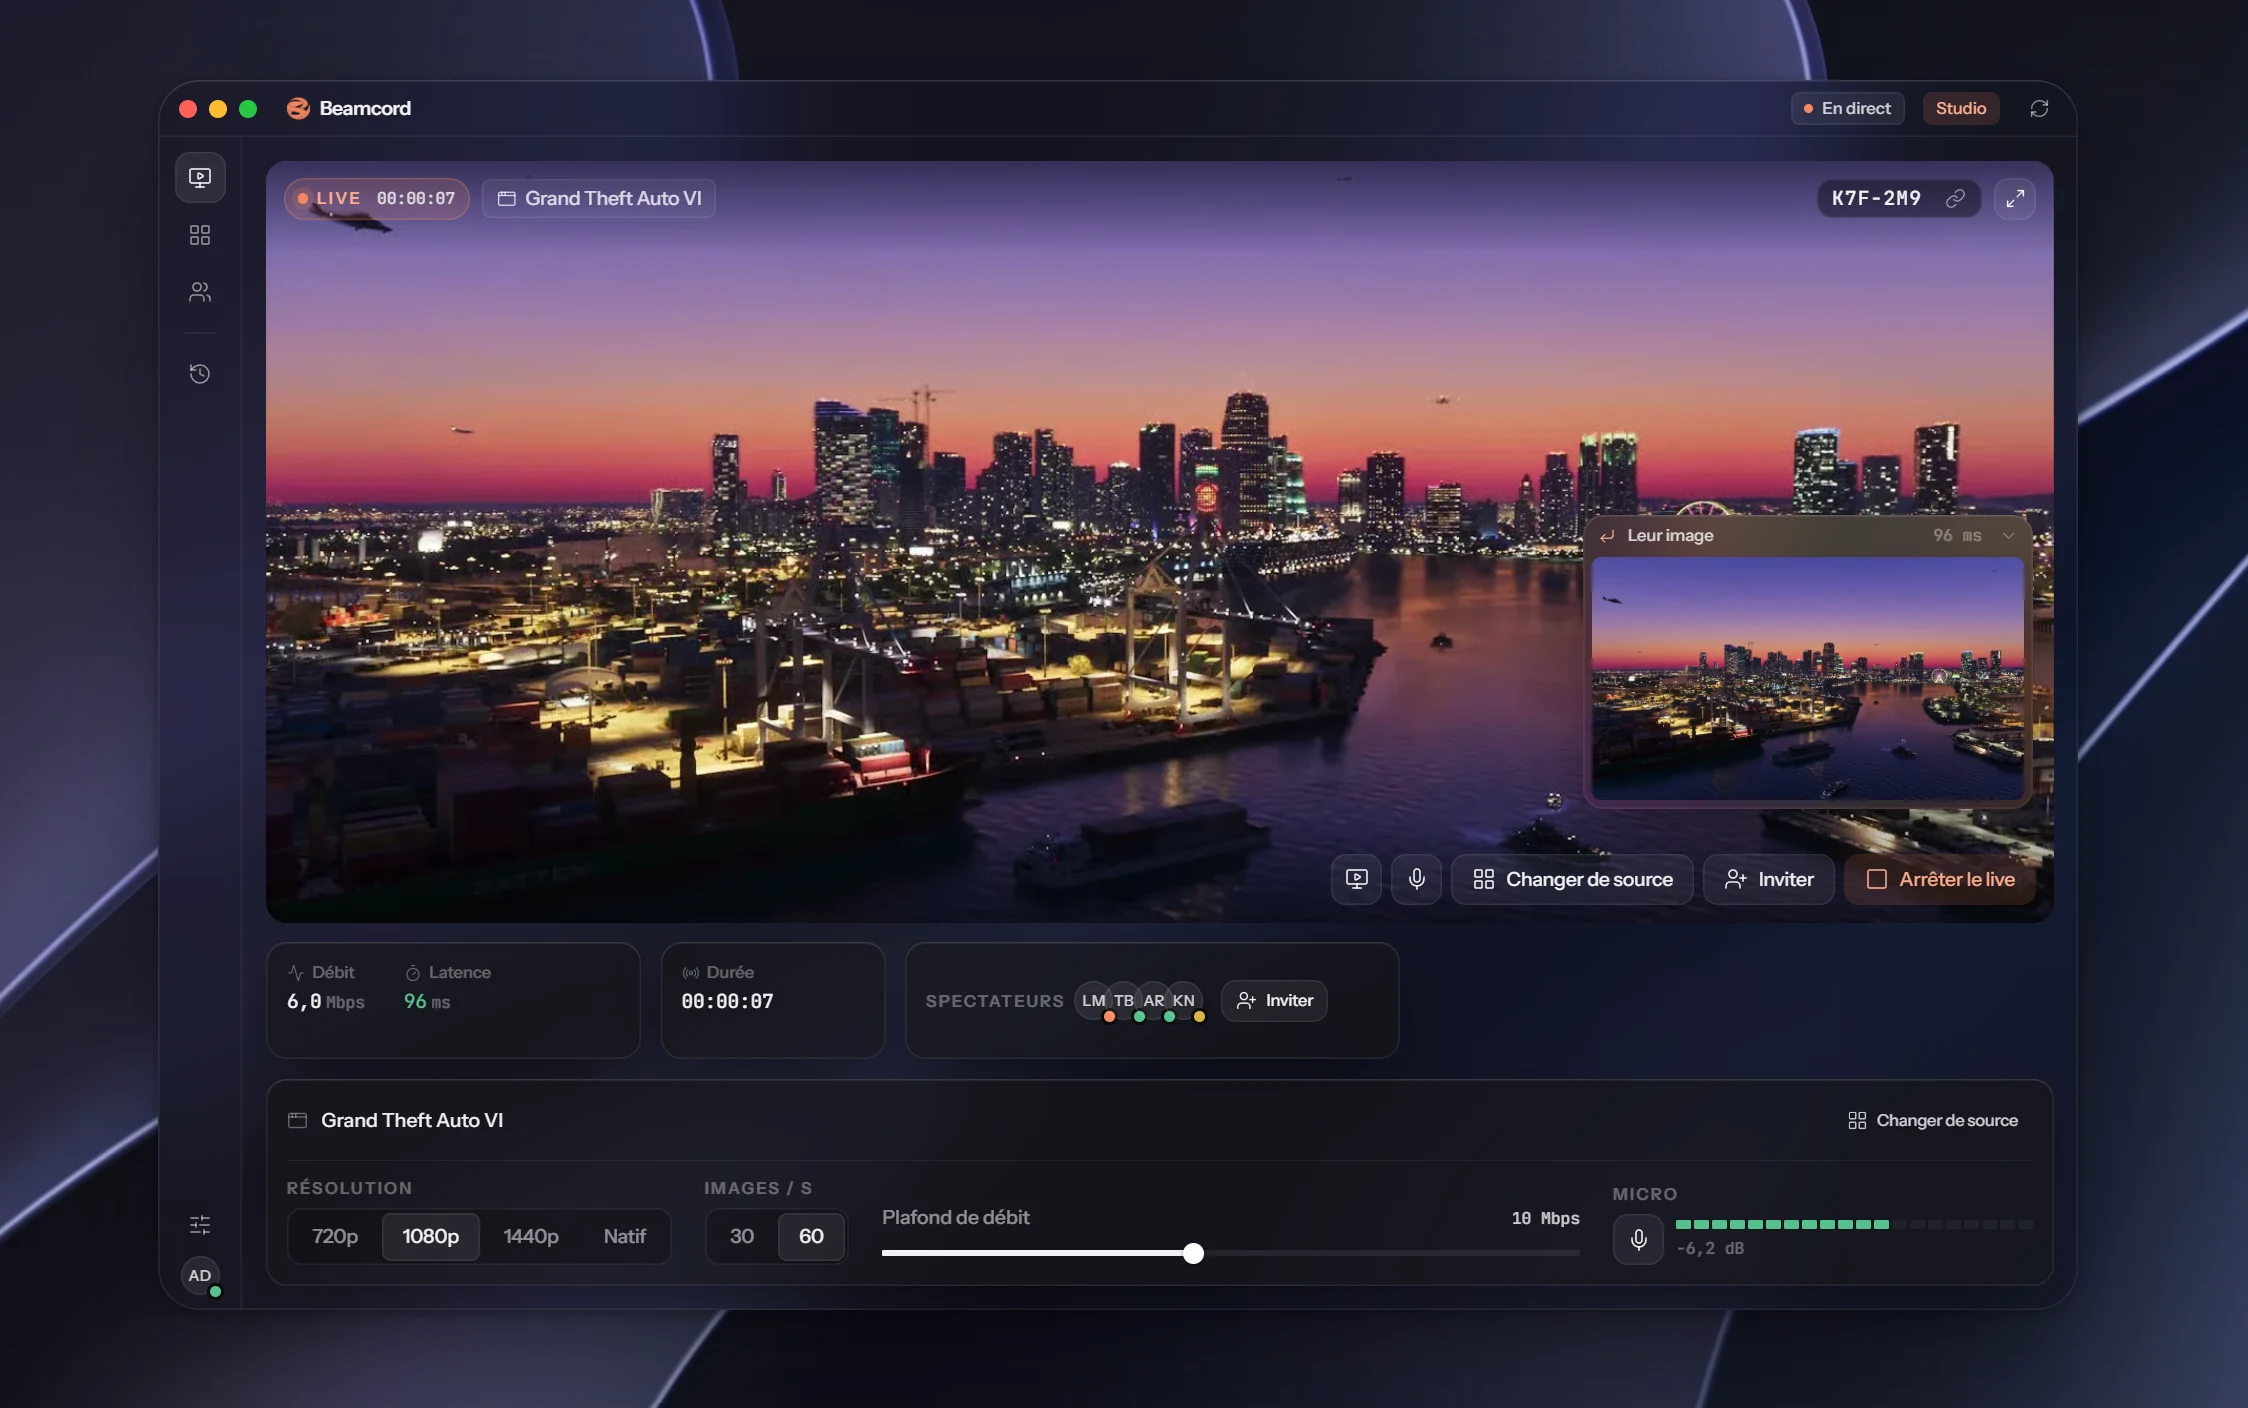Click Changer de source in preview toolbar
Image resolution: width=2248 pixels, height=1408 pixels.
coord(1572,879)
